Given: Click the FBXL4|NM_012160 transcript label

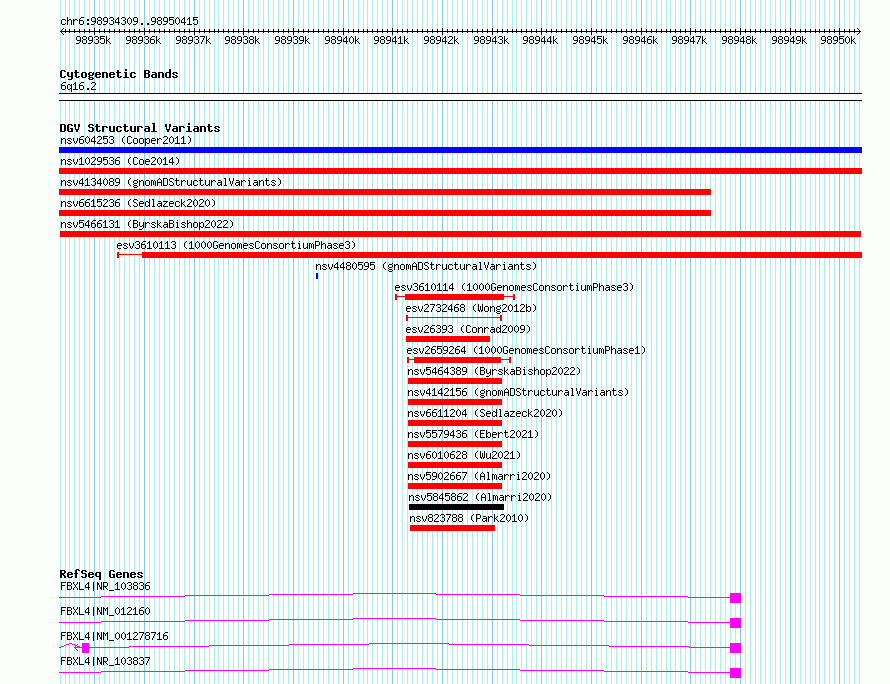Looking at the screenshot, I should pyautogui.click(x=105, y=611).
